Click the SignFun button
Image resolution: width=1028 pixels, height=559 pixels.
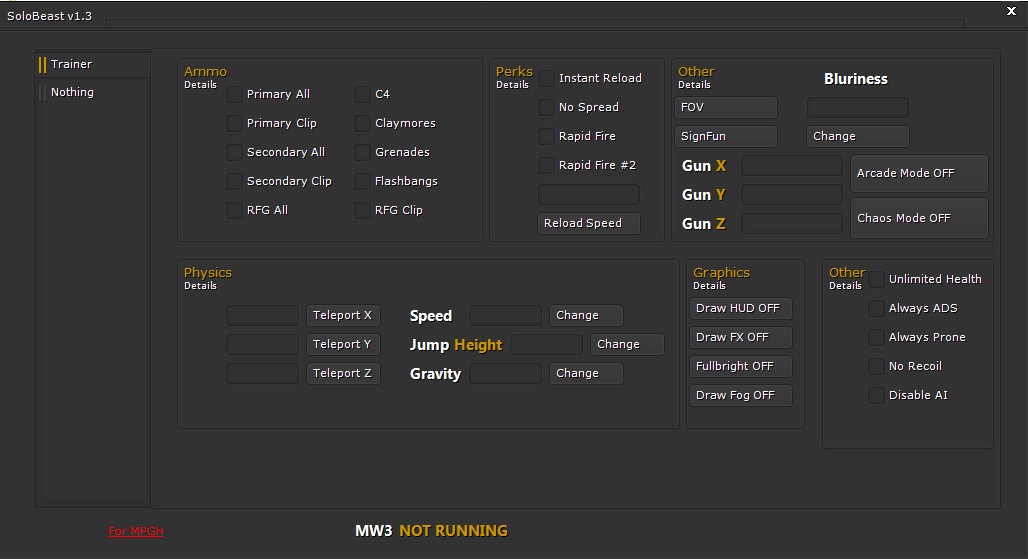coord(726,136)
